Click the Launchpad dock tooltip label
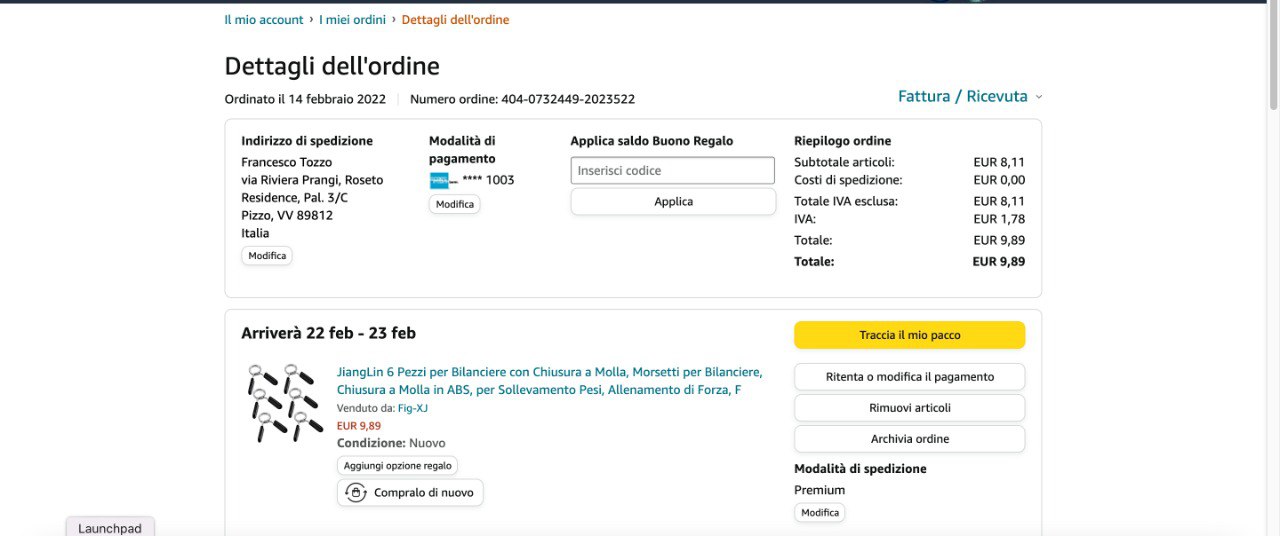Viewport: 1280px width, 536px height. click(x=110, y=528)
